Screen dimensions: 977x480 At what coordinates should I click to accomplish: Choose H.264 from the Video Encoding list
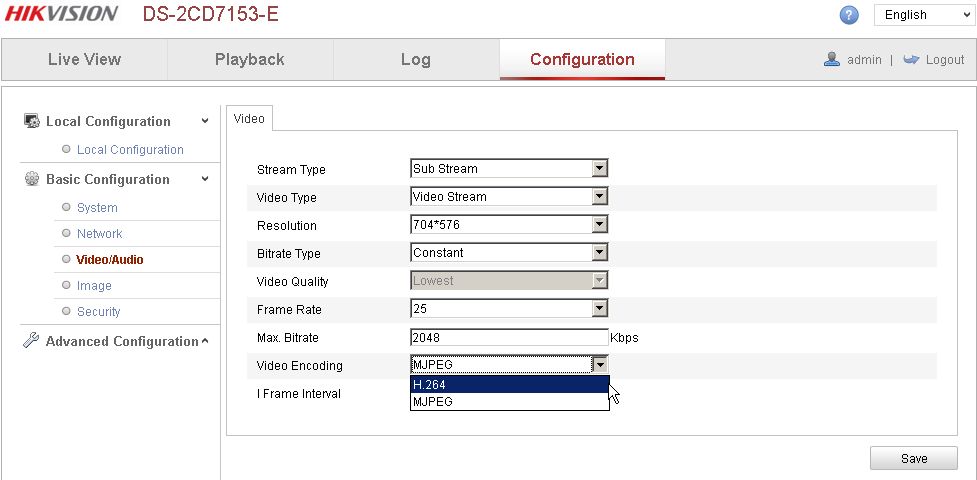click(x=510, y=385)
